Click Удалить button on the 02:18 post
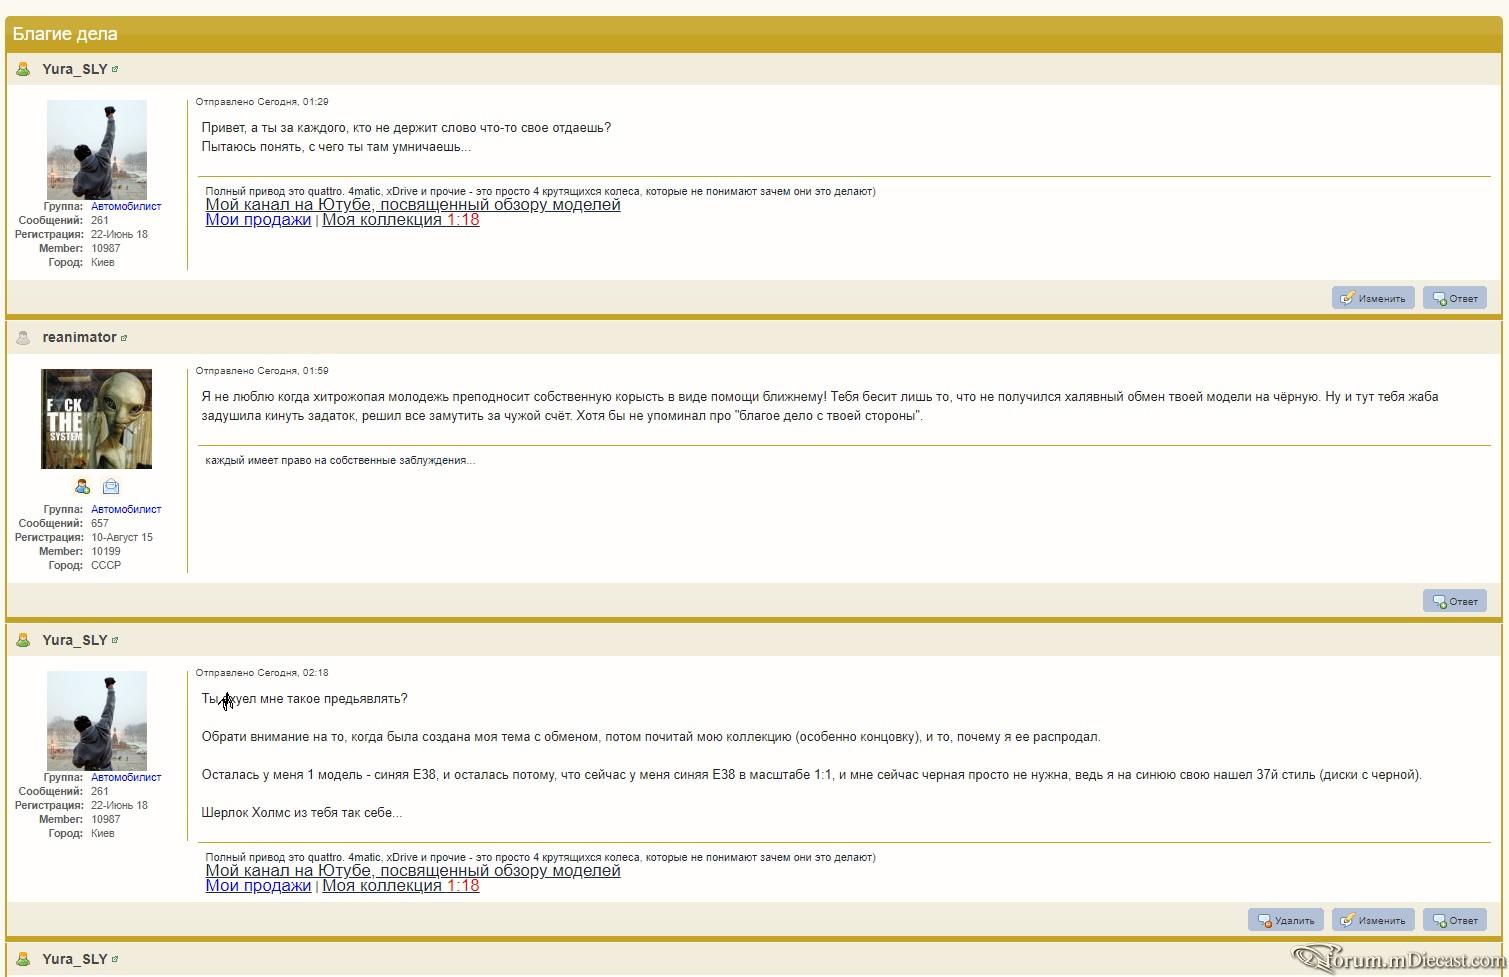The height and width of the screenshot is (977, 1509). pos(1286,920)
